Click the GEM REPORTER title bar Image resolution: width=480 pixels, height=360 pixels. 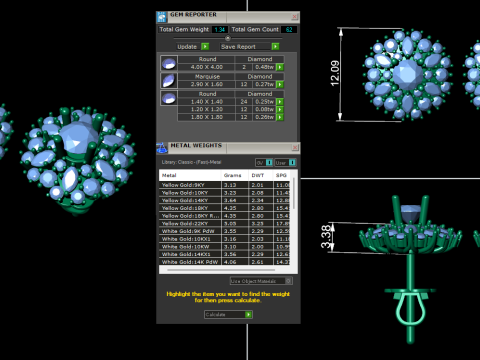point(228,17)
